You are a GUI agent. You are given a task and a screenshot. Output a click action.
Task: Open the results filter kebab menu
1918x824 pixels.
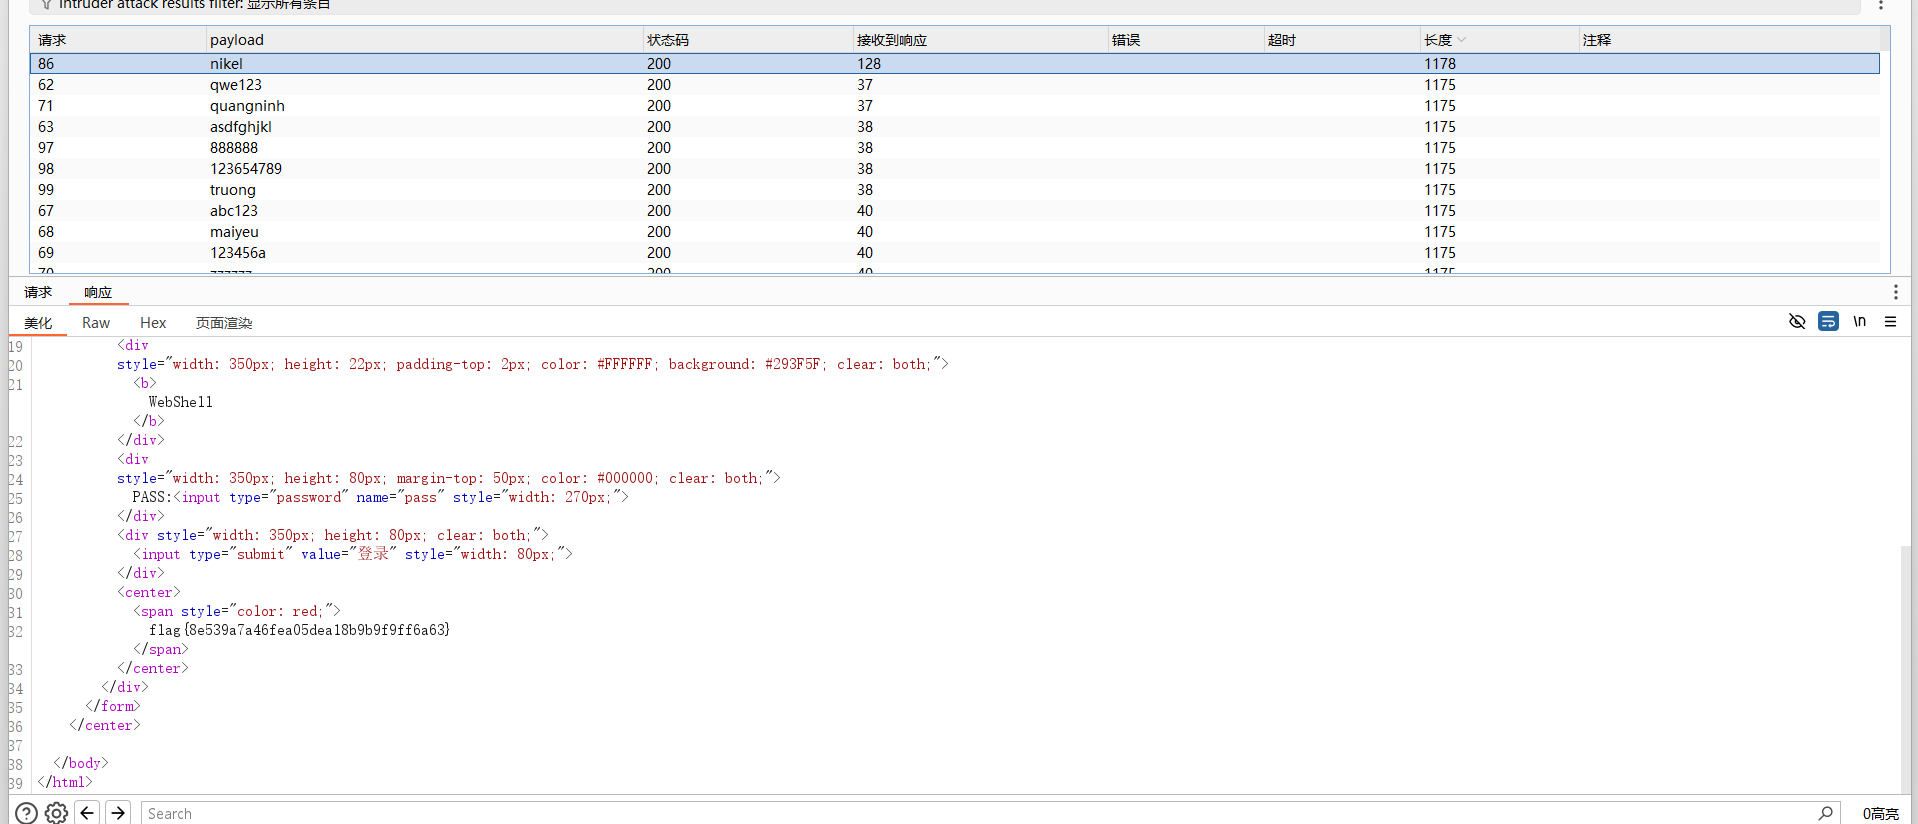pos(1881,5)
